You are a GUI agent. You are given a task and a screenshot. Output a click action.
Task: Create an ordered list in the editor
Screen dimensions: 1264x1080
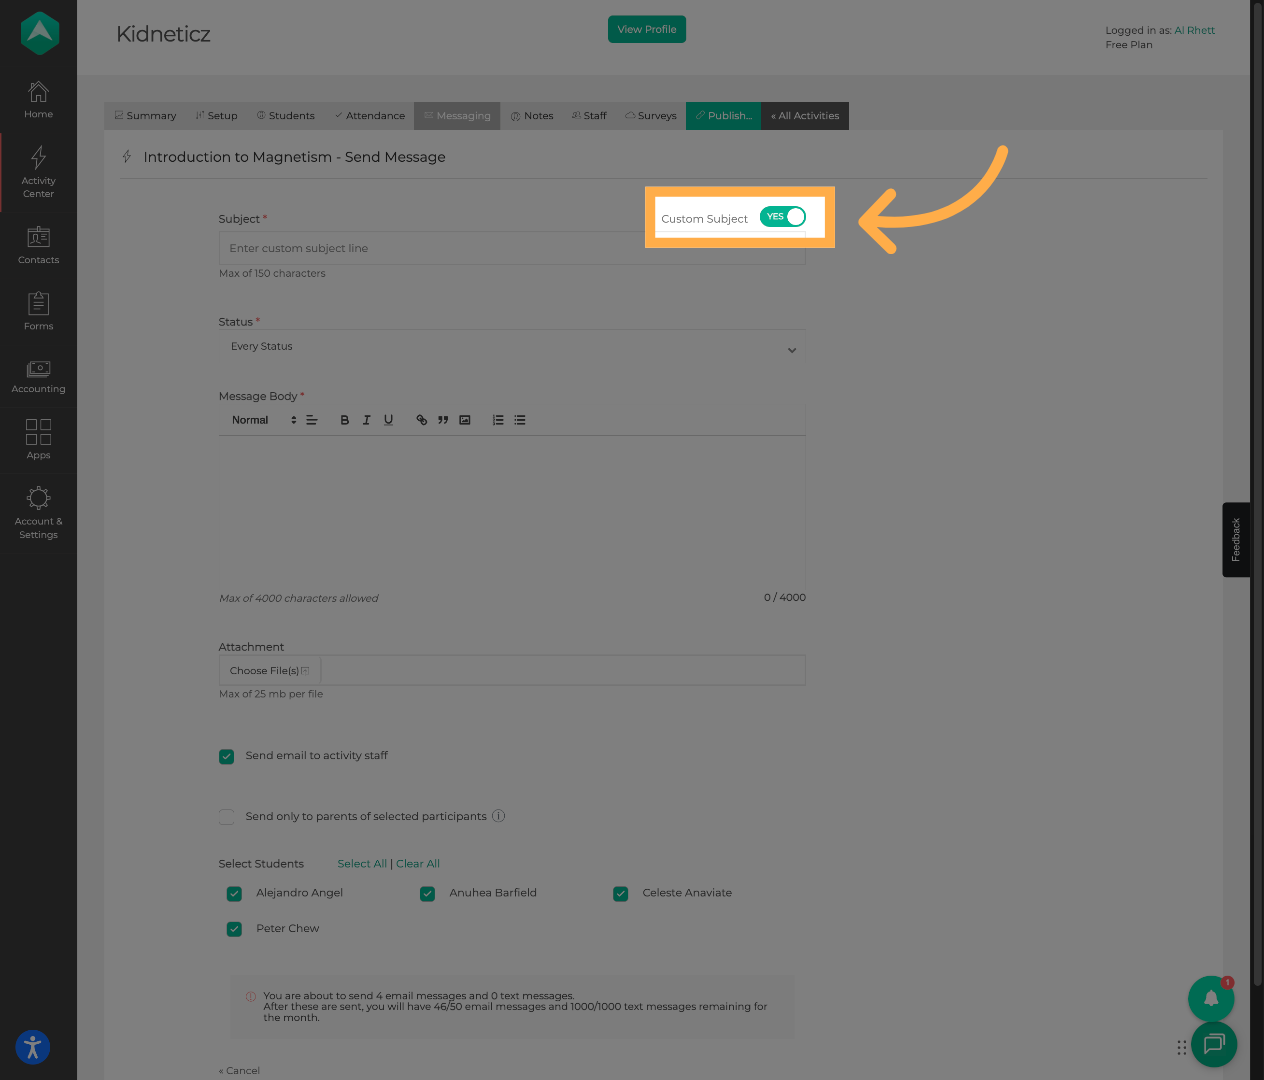[x=497, y=419]
